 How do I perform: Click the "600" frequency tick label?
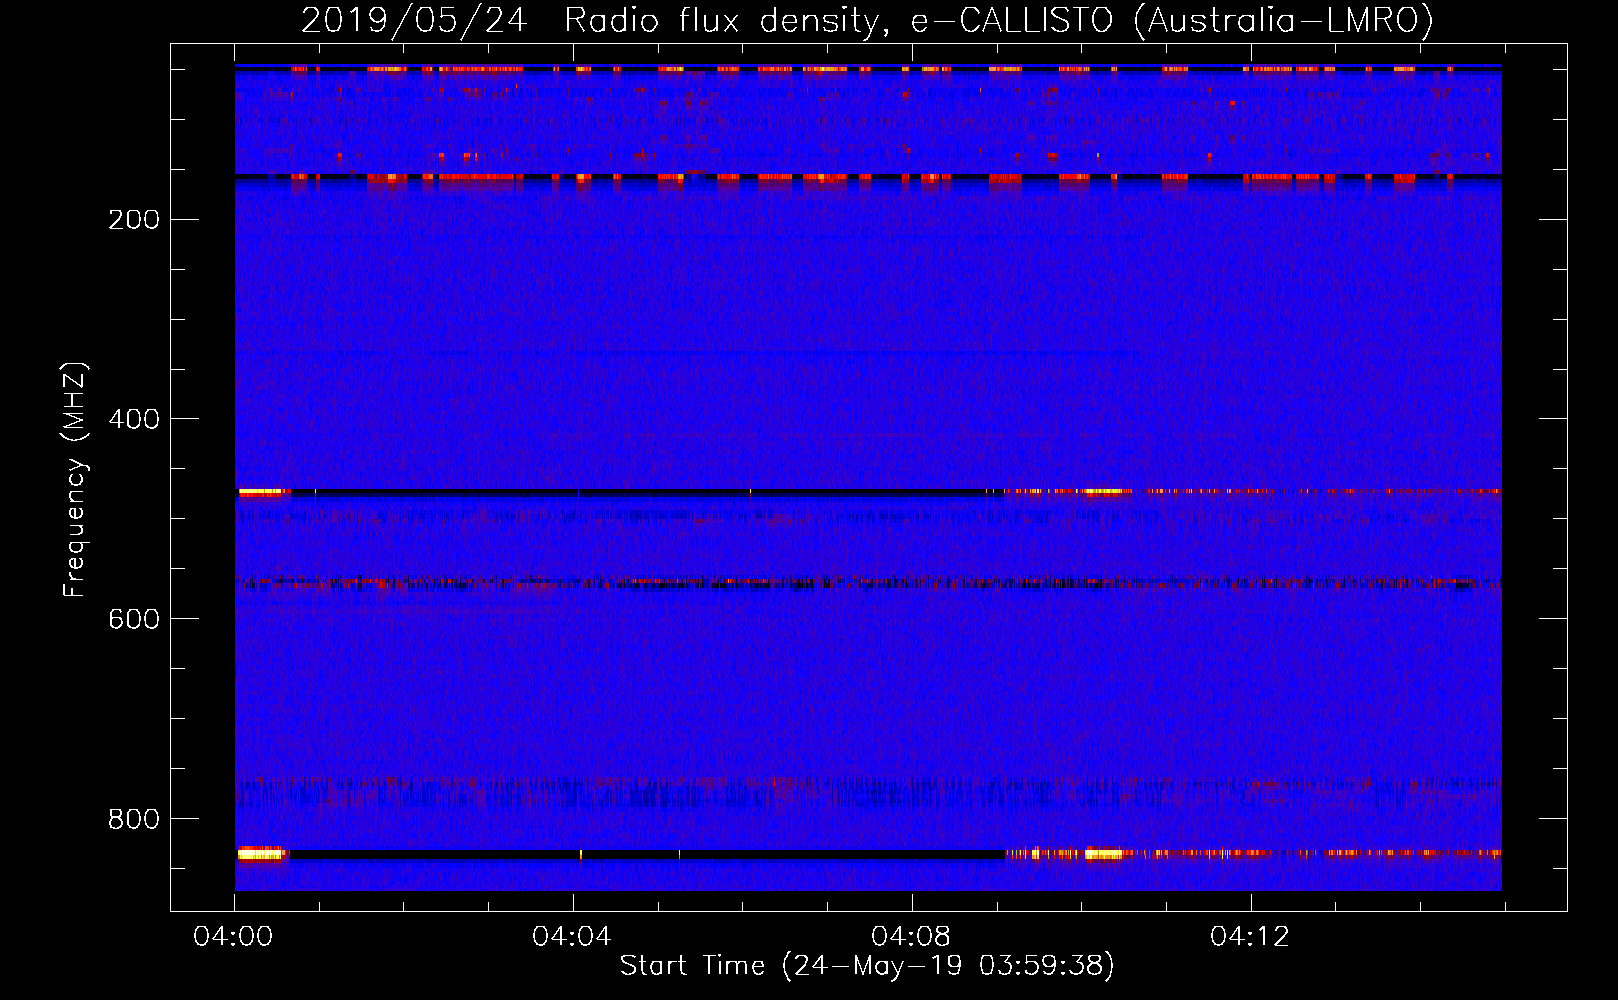pyautogui.click(x=134, y=619)
